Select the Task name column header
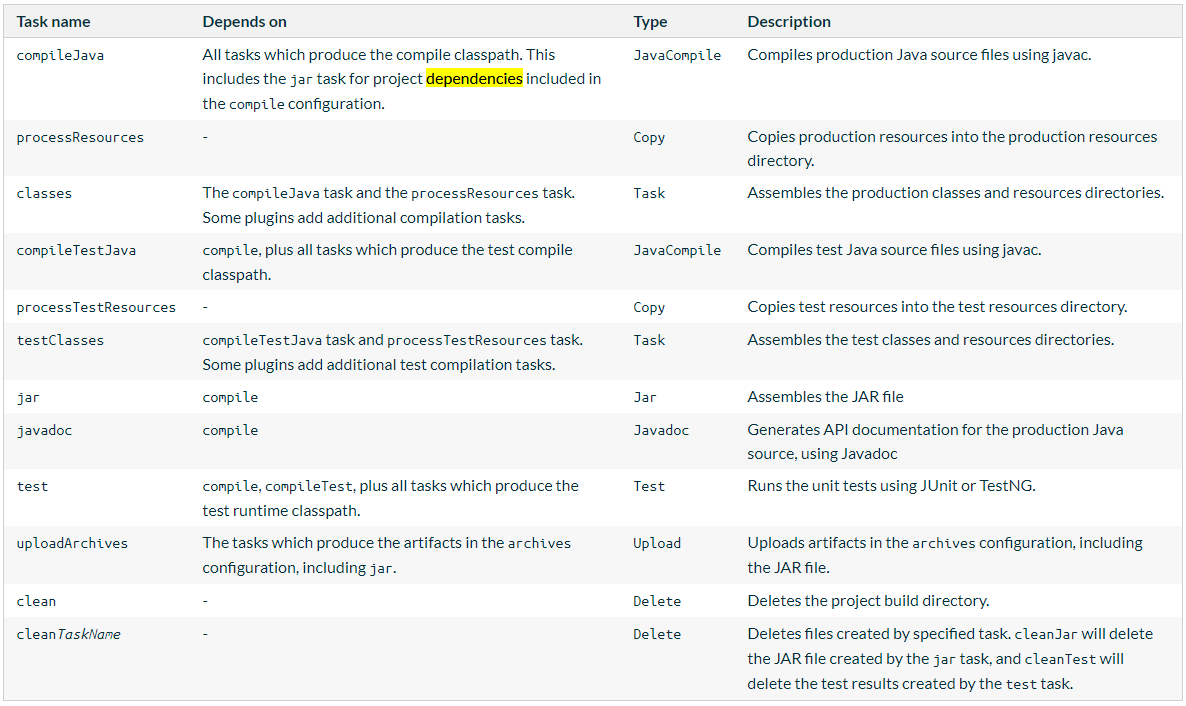 click(x=52, y=21)
